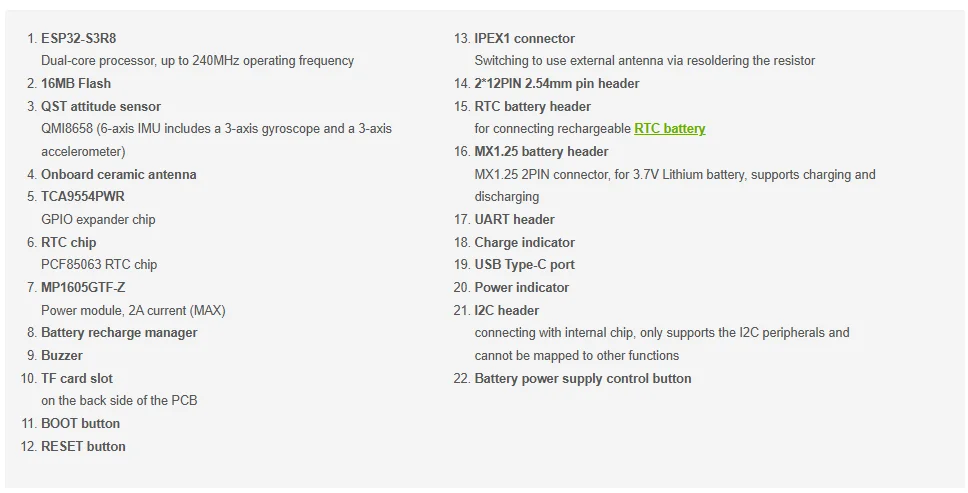Viewport: 968px width, 493px height.
Task: Click the TF card slot heading
Action: pyautogui.click(x=77, y=378)
